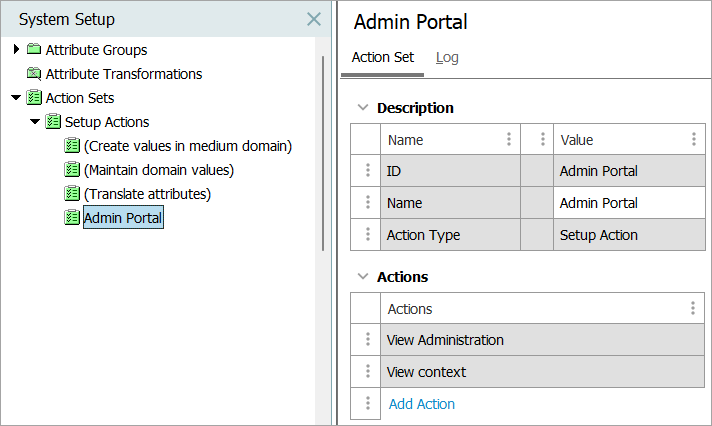Expand the Attribute Groups tree node
The image size is (712, 426).
click(x=16, y=50)
